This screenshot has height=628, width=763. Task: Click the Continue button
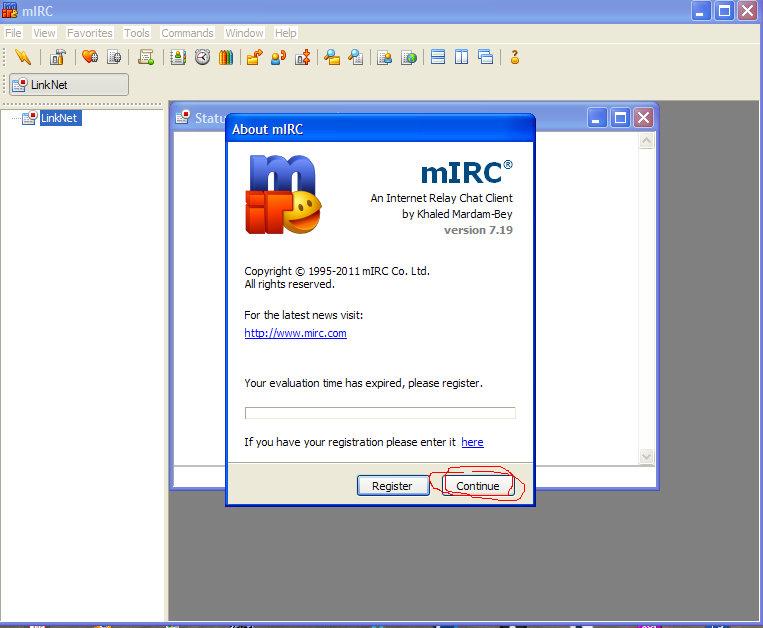click(478, 485)
